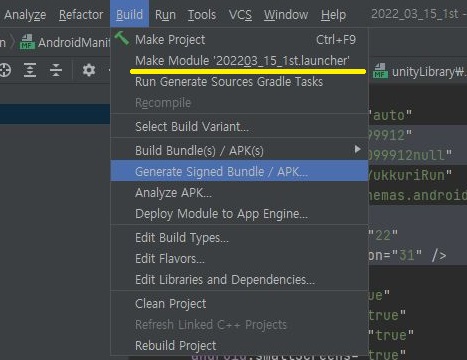Open Edit Libraries and Dependencies...
Screen dimensions: 467x360
click(239, 280)
